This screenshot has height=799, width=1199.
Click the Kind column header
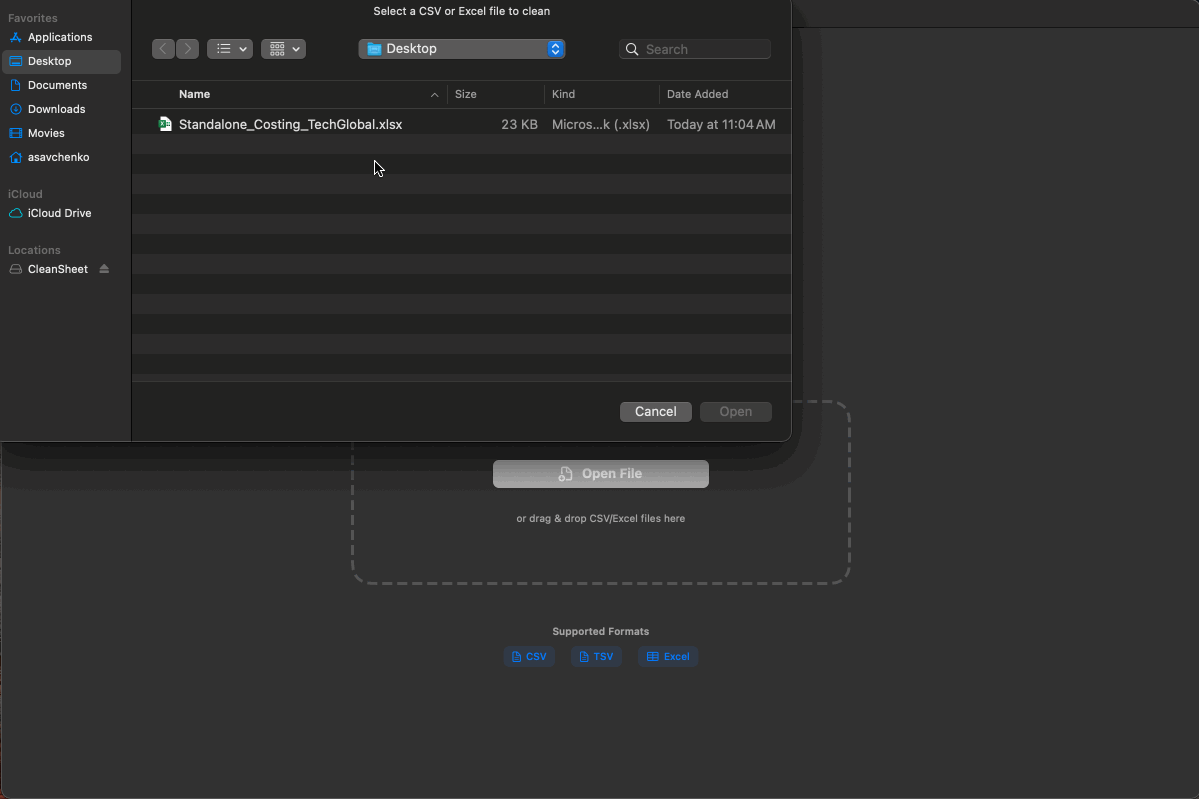(x=563, y=94)
